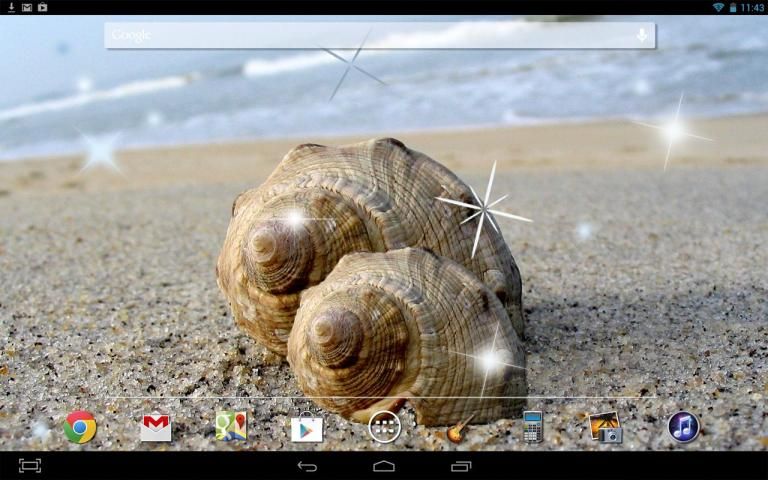Tap the download notification icon

[9, 7]
